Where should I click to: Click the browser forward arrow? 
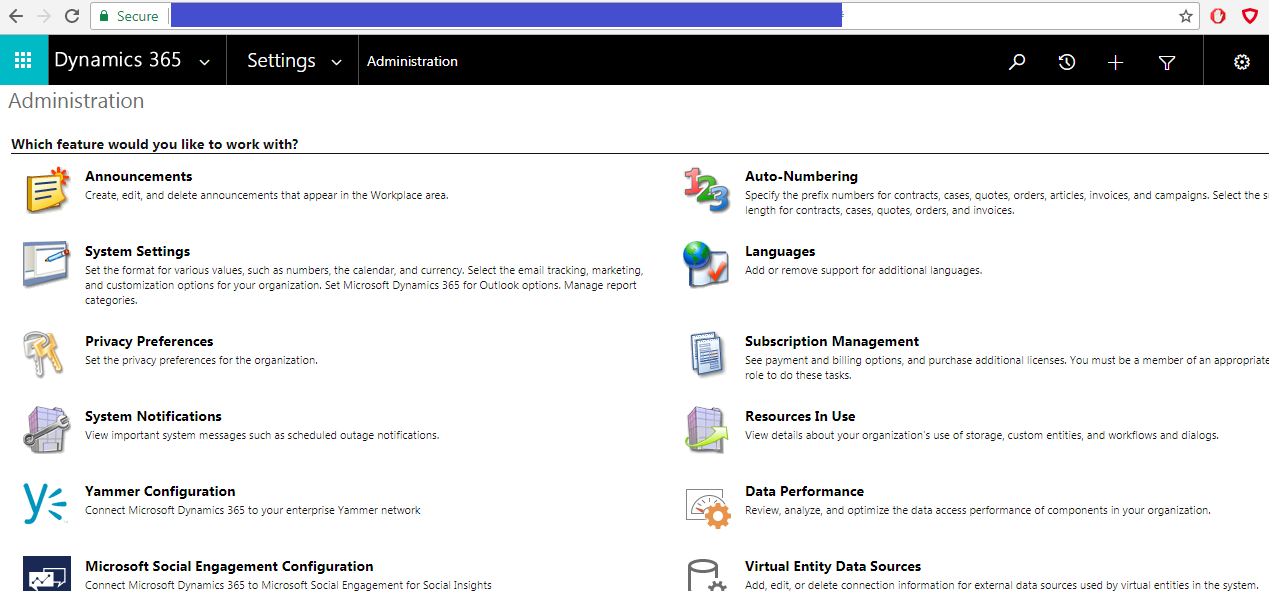click(44, 16)
